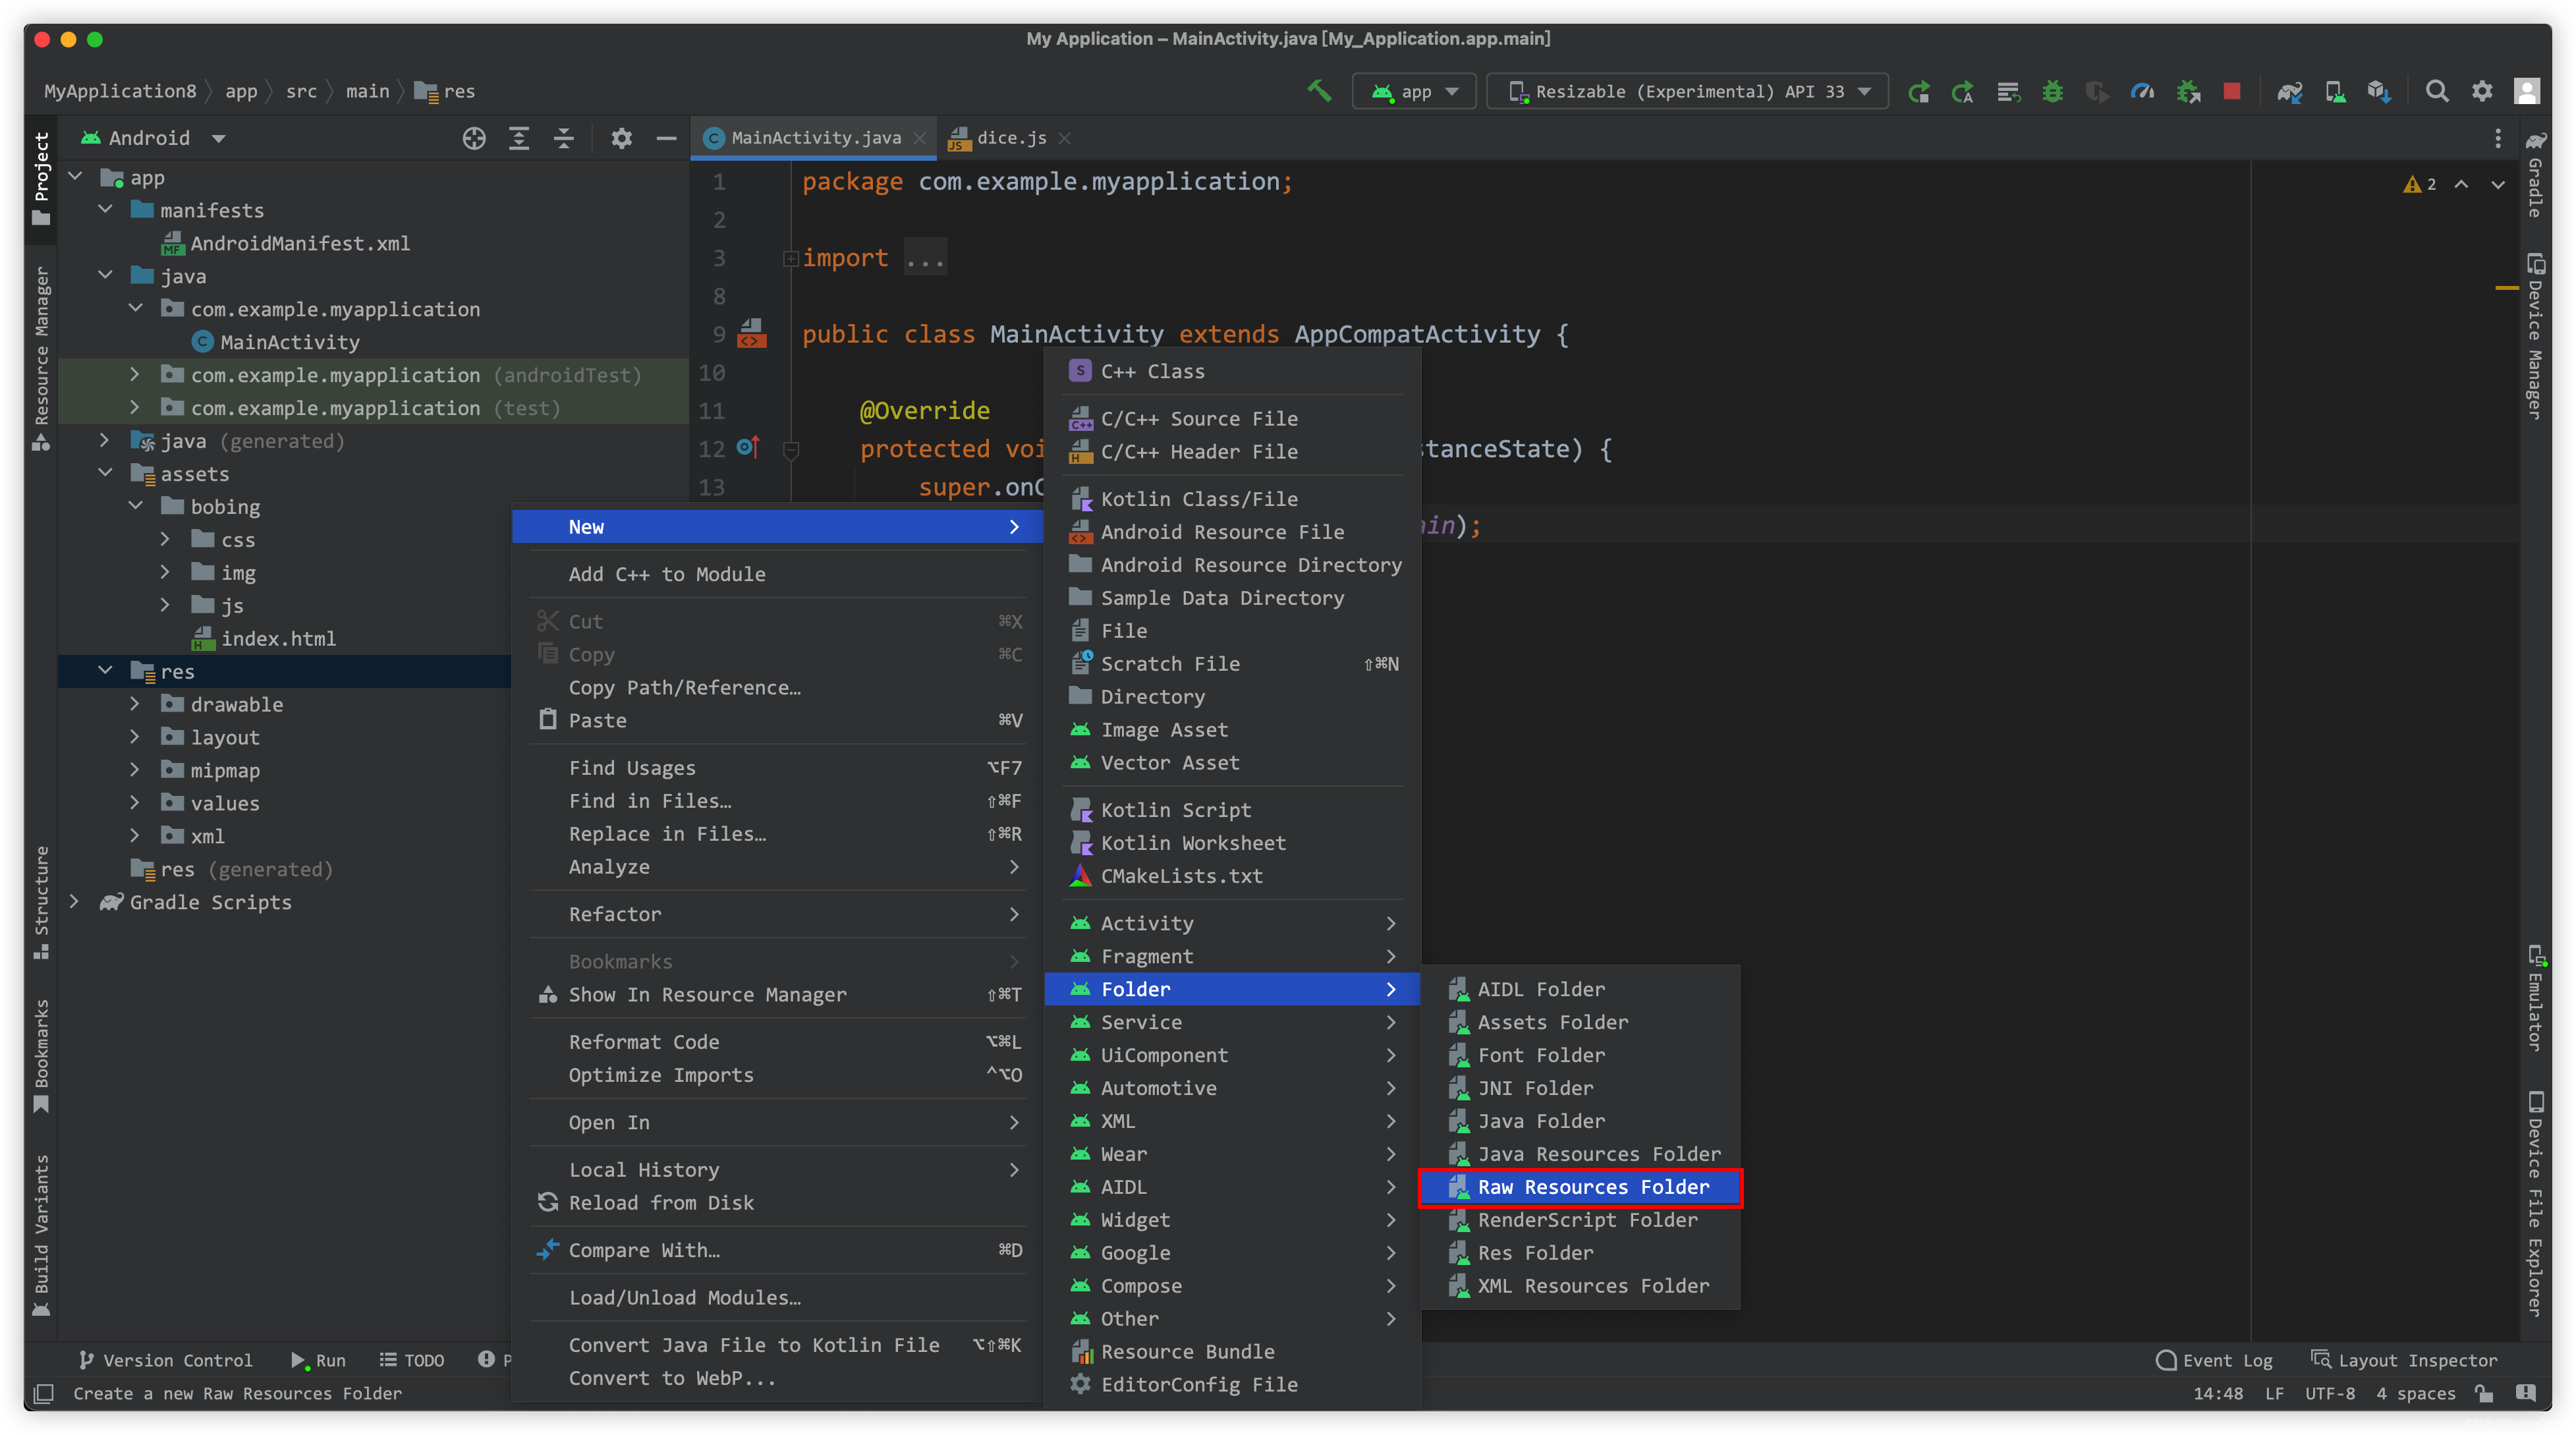Click the Make Project hammer icon

pyautogui.click(x=1319, y=91)
